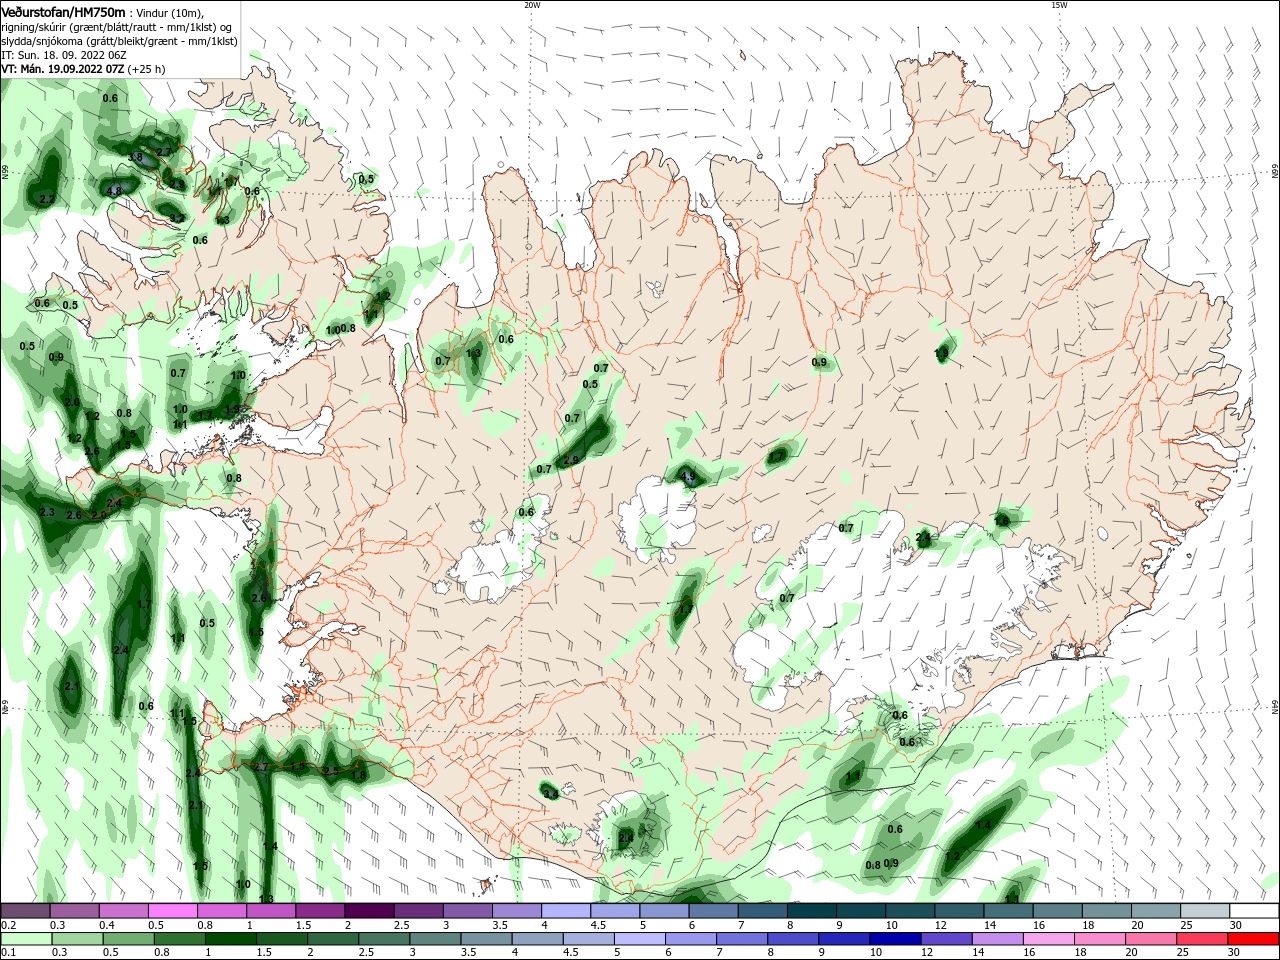Click the 20W longitude label
The height and width of the screenshot is (960, 1280).
(x=532, y=5)
